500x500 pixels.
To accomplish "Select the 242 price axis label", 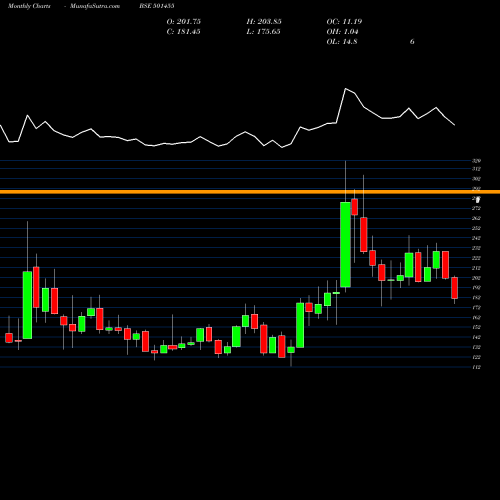I will pos(476,238).
